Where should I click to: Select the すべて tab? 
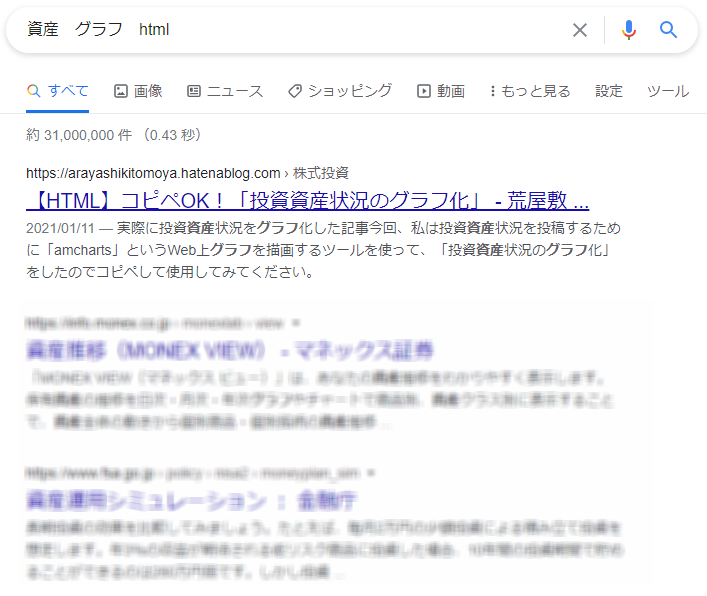pos(58,91)
